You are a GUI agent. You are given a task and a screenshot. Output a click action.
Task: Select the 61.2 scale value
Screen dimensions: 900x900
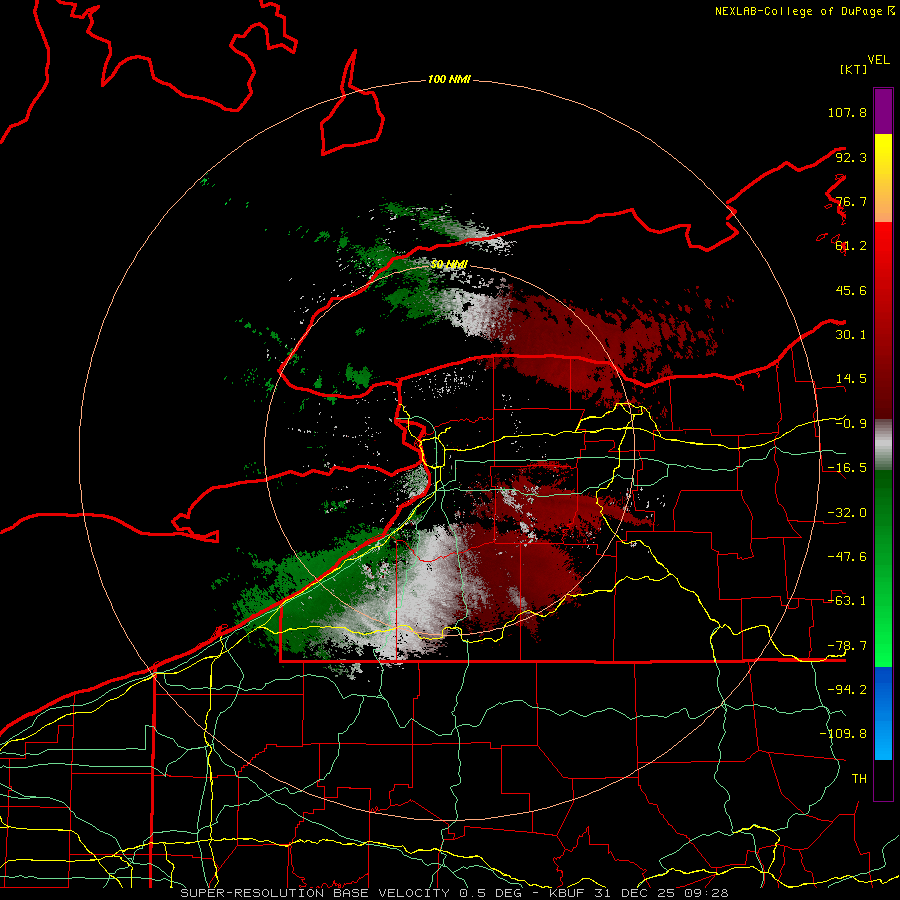[x=851, y=246]
